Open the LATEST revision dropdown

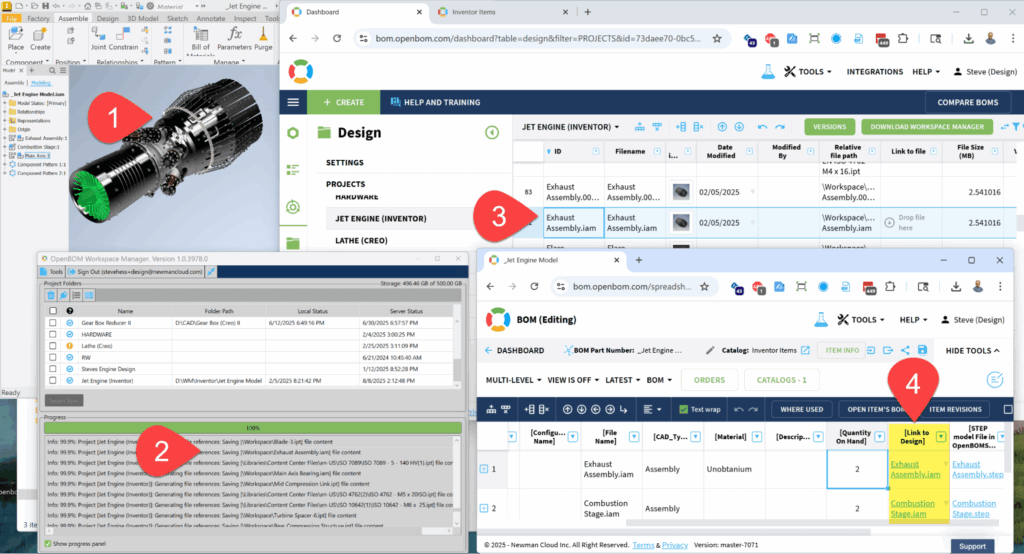click(622, 380)
